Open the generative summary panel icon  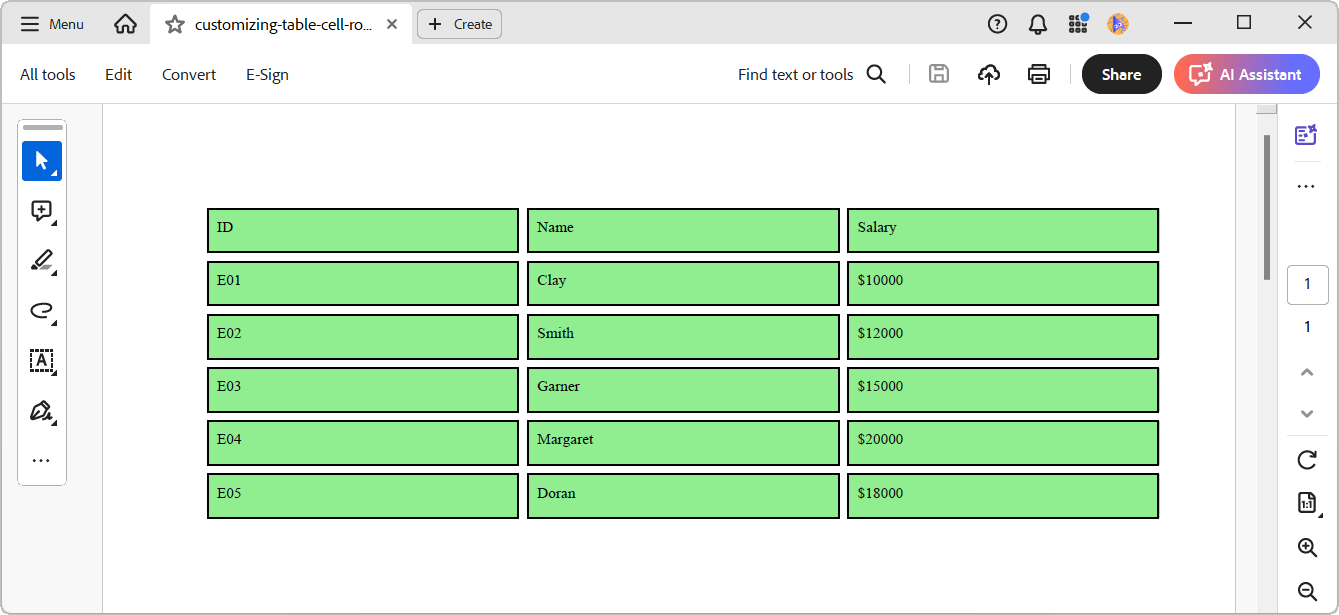pos(1306,135)
